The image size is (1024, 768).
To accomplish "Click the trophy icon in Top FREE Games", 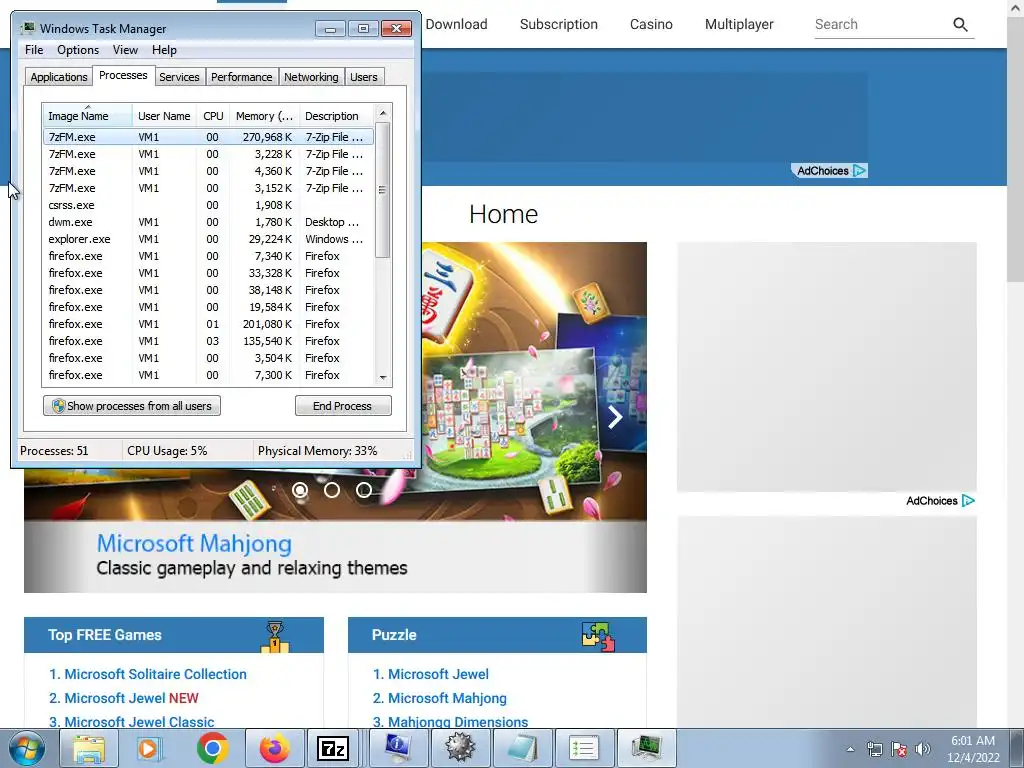I will pos(275,636).
